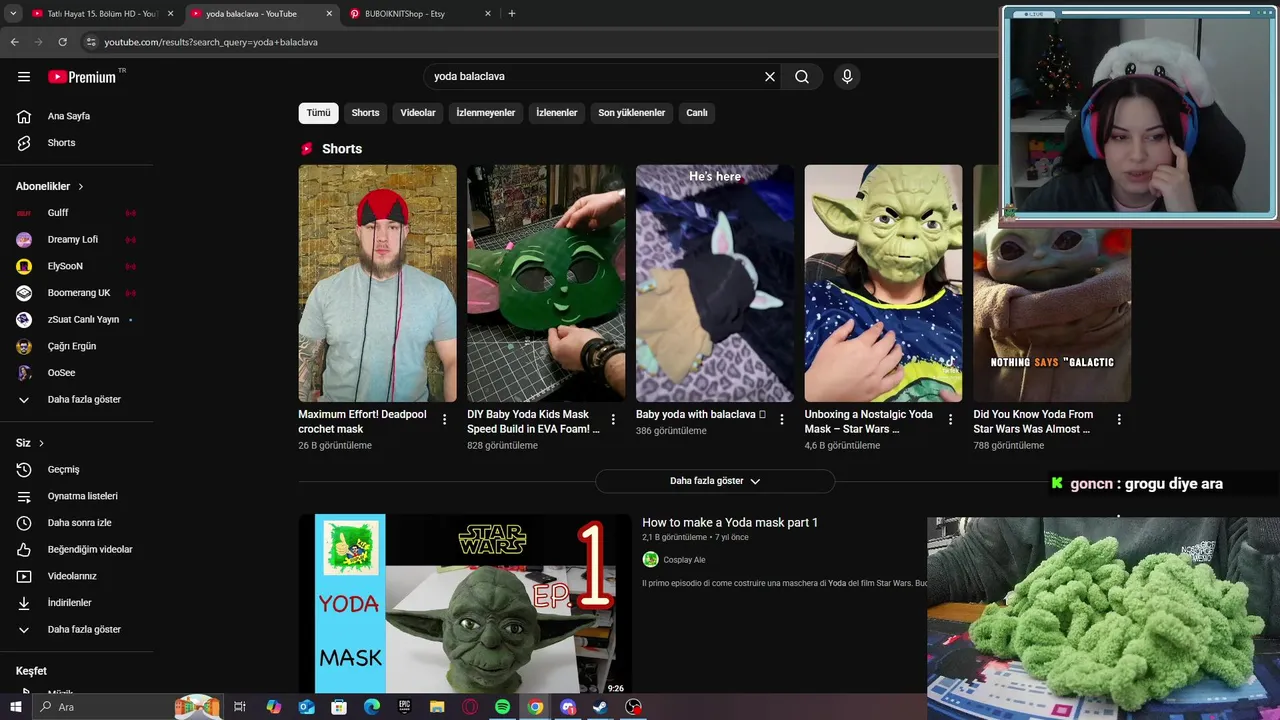Open 'How to make a Yoda mask part 1' title
This screenshot has height=720, width=1280.
click(730, 523)
